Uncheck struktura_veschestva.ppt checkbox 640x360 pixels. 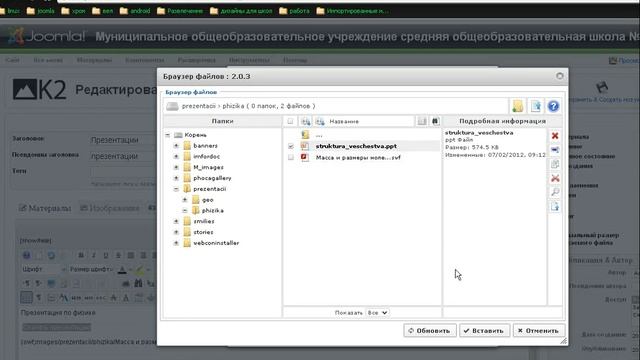(291, 146)
